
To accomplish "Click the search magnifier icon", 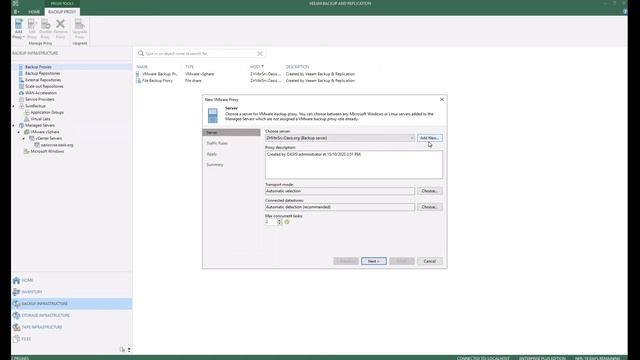I will pyautogui.click(x=141, y=53).
